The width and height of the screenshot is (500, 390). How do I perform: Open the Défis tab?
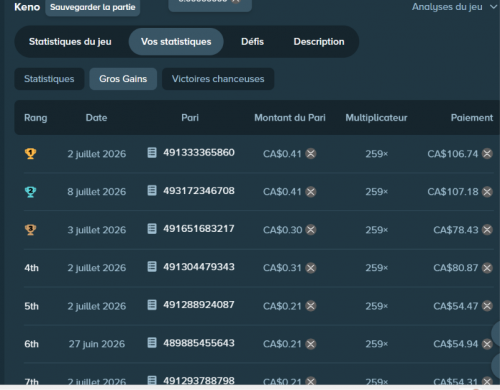252,42
